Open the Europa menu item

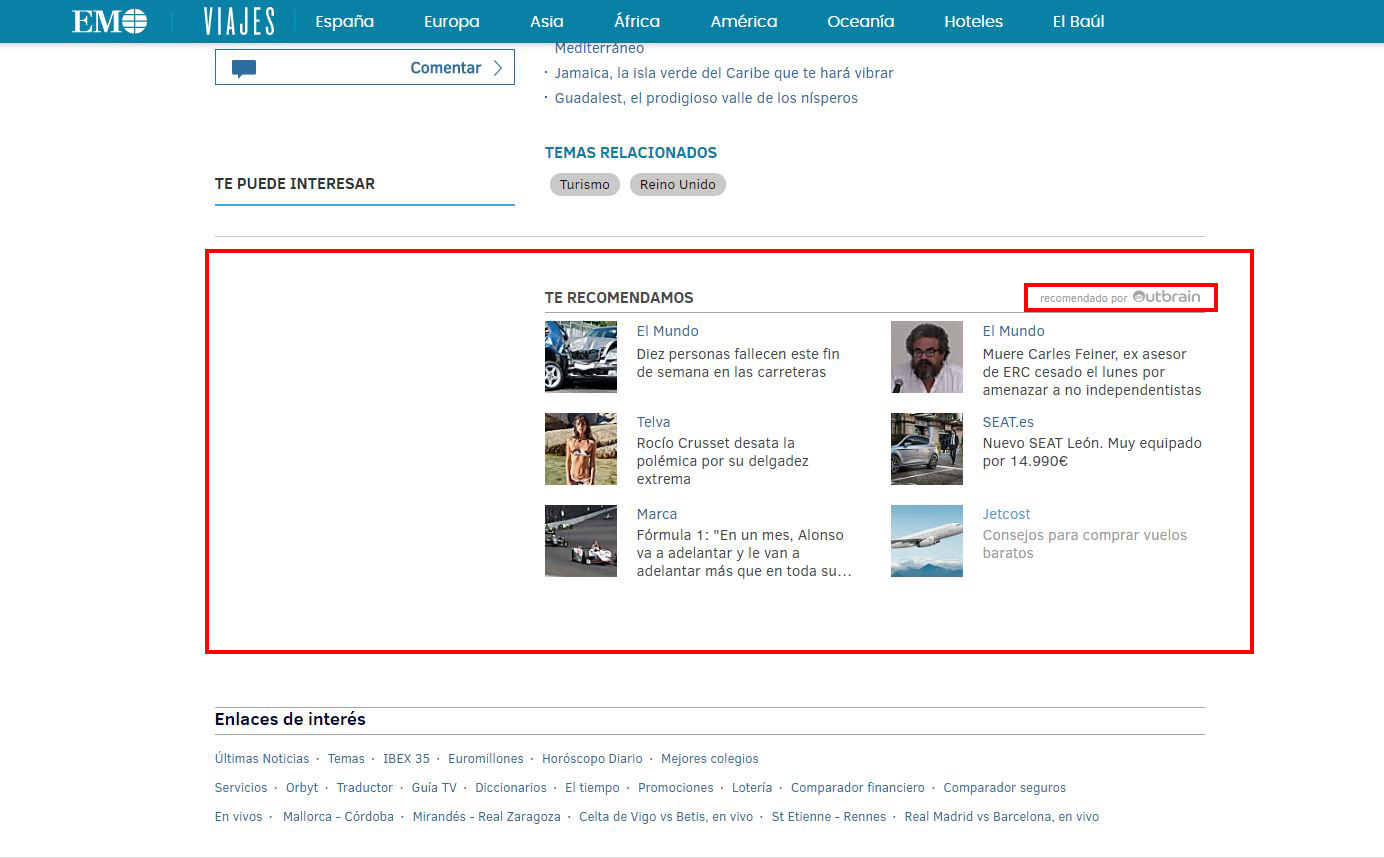tap(452, 21)
